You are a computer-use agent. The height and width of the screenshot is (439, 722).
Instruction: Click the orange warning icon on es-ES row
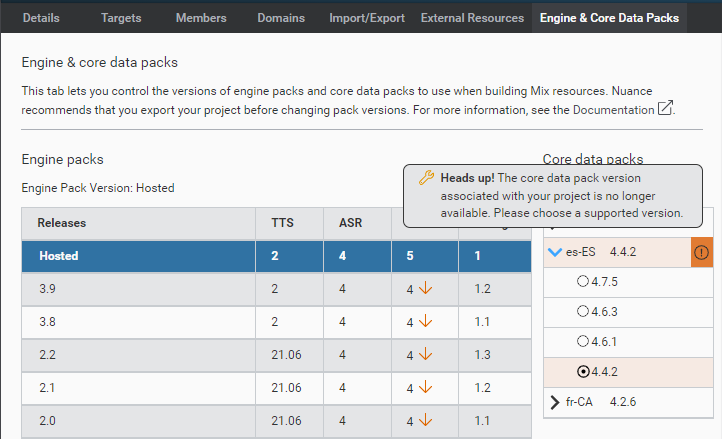click(x=702, y=253)
